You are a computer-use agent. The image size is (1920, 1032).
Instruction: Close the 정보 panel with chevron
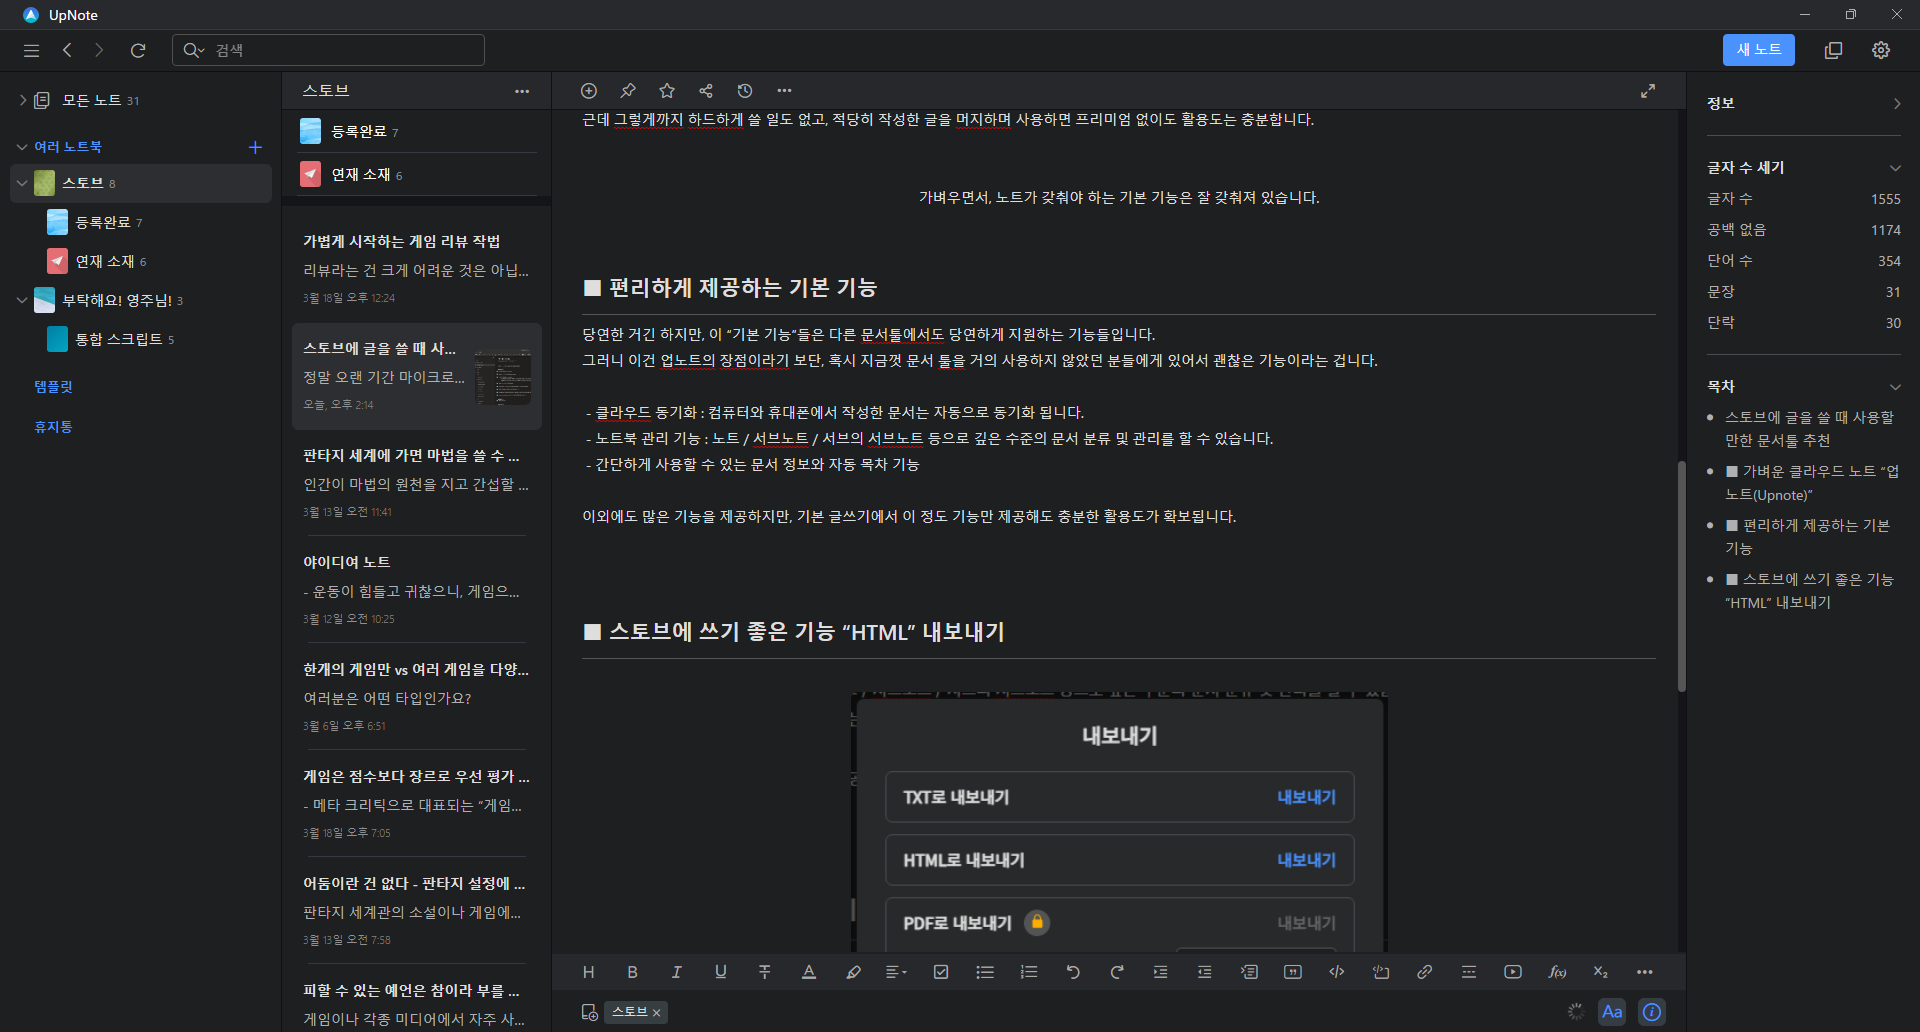pos(1897,104)
